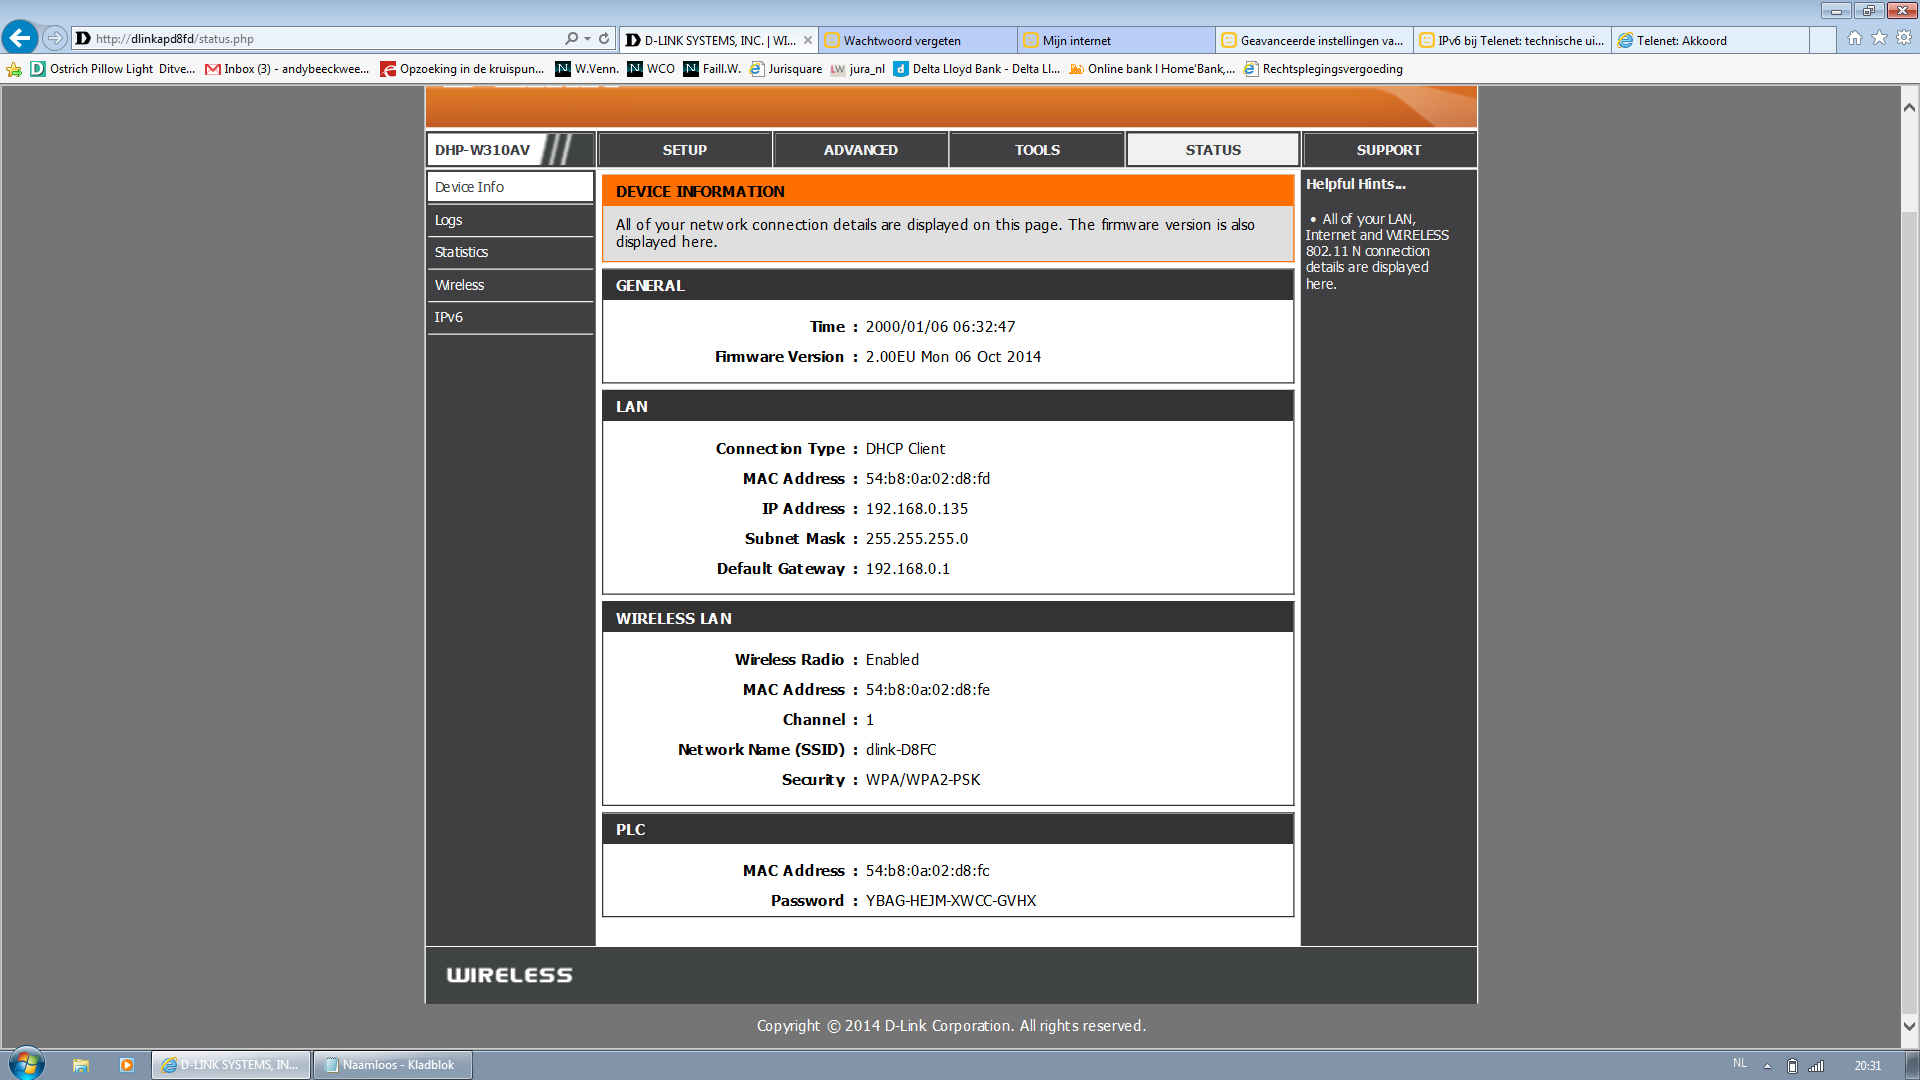Open the jura_nl bookmark
The image size is (1920, 1080).
click(858, 69)
